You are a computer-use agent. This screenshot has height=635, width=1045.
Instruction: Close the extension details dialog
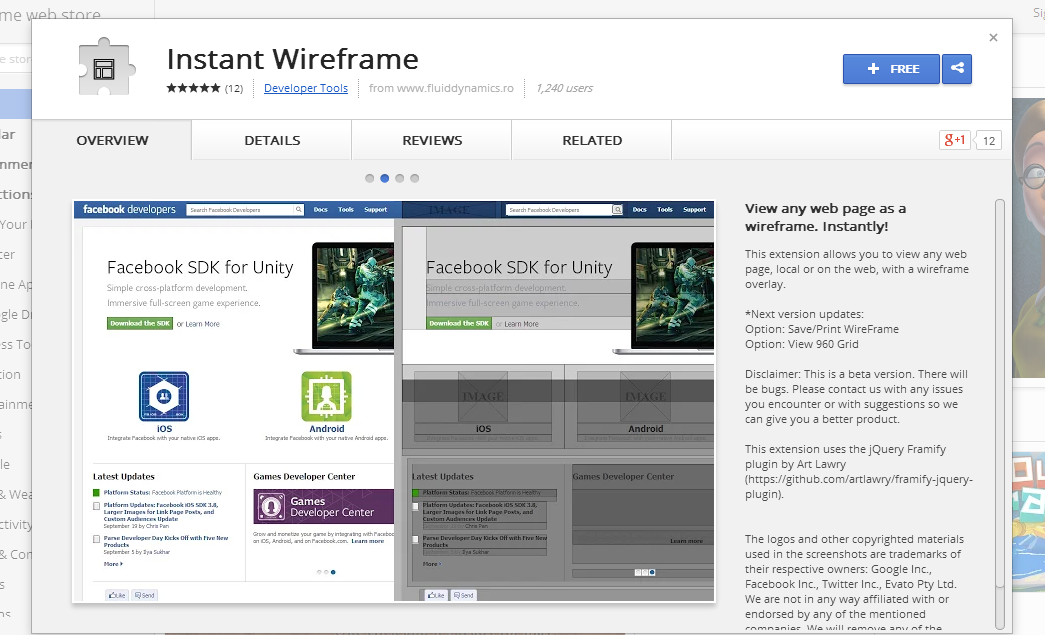pyautogui.click(x=993, y=38)
